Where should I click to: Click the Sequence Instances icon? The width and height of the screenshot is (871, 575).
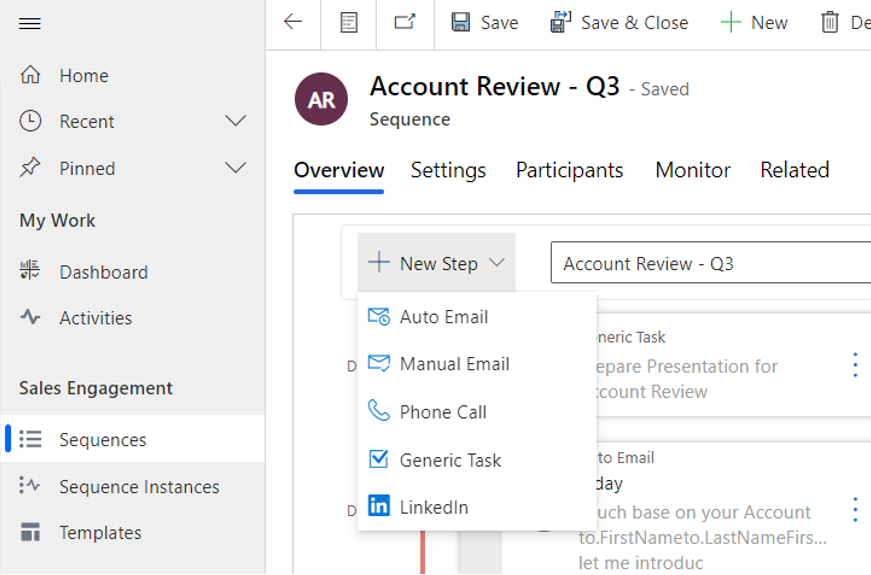click(x=30, y=485)
